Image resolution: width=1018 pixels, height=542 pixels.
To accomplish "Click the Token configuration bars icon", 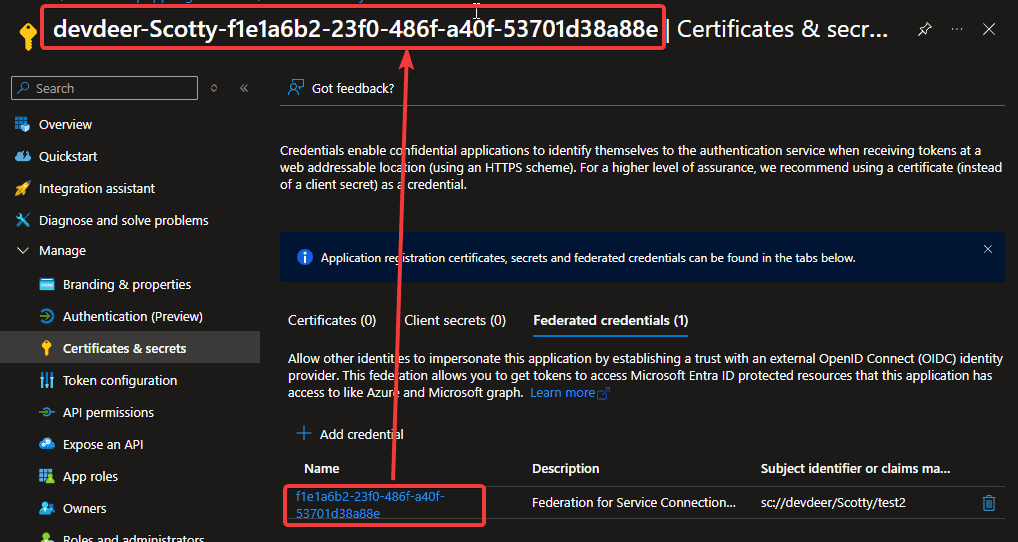I will (x=47, y=380).
